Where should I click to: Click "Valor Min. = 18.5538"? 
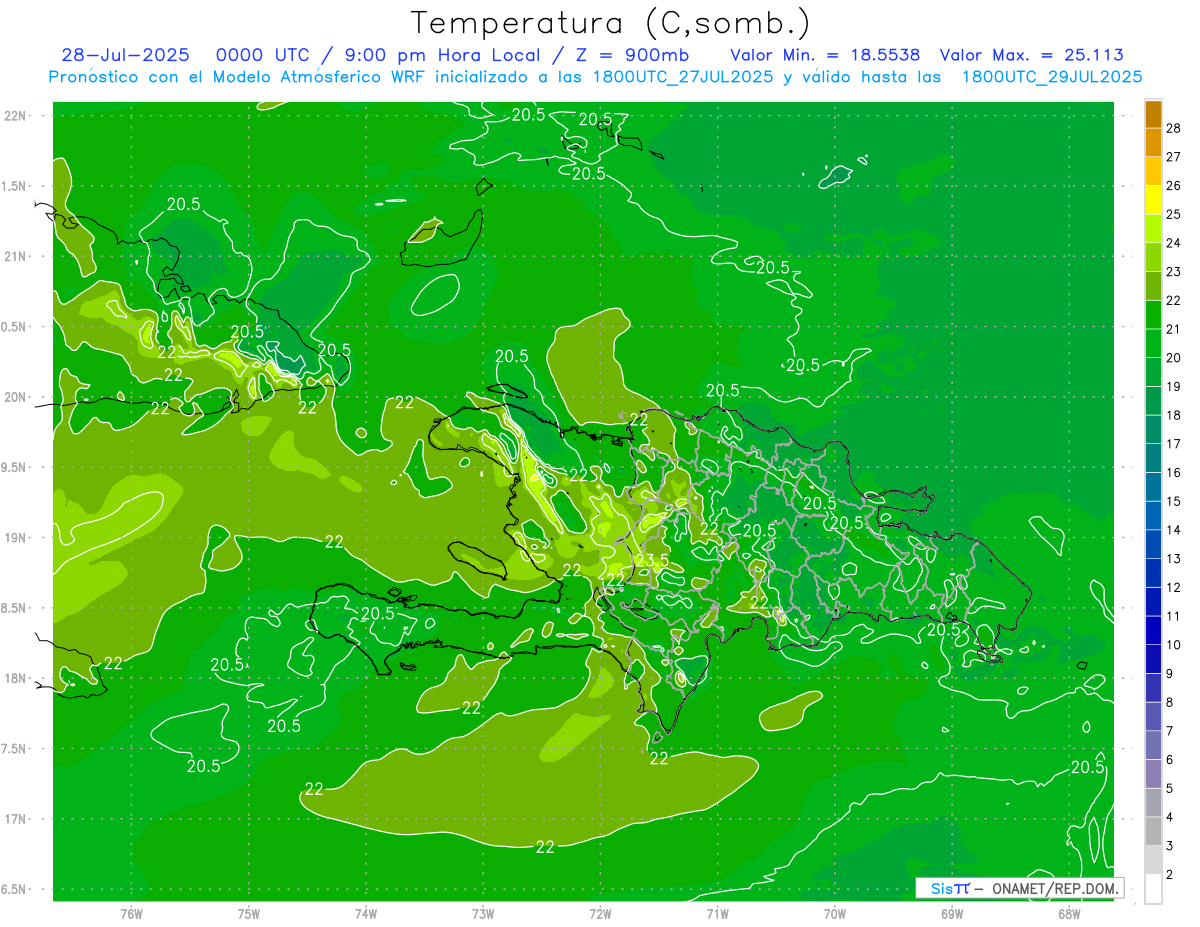[825, 55]
